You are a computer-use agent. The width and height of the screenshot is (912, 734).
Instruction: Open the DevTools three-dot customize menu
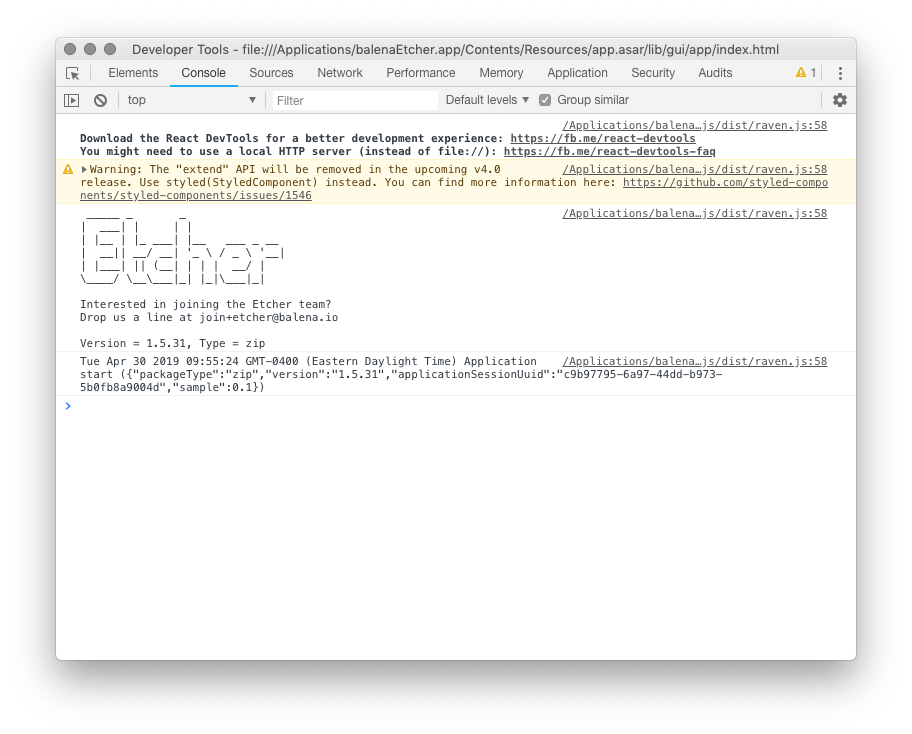(840, 73)
